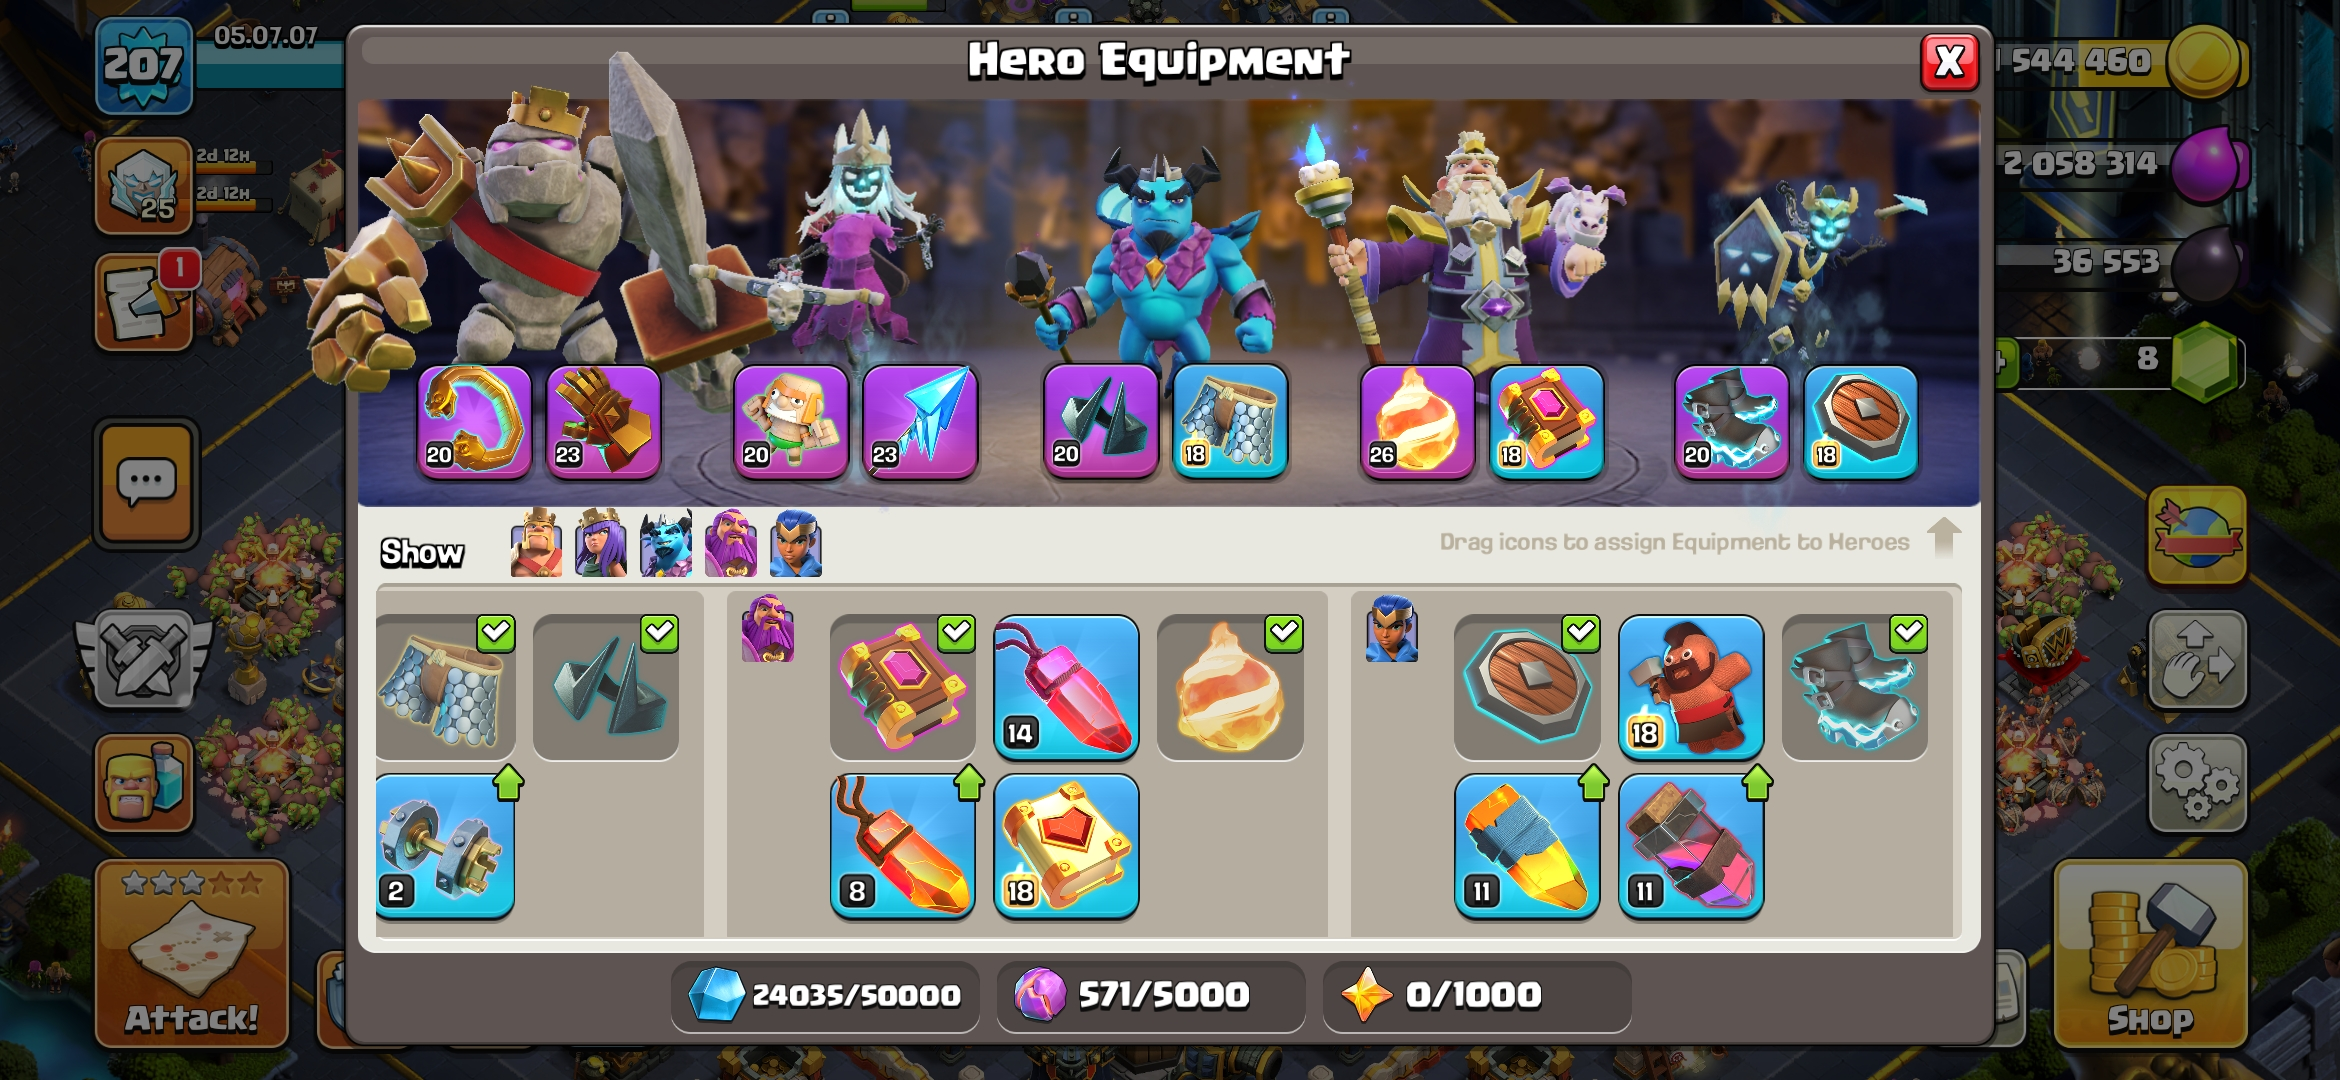Select the Giant Gauntlet equipment slot

pos(604,422)
